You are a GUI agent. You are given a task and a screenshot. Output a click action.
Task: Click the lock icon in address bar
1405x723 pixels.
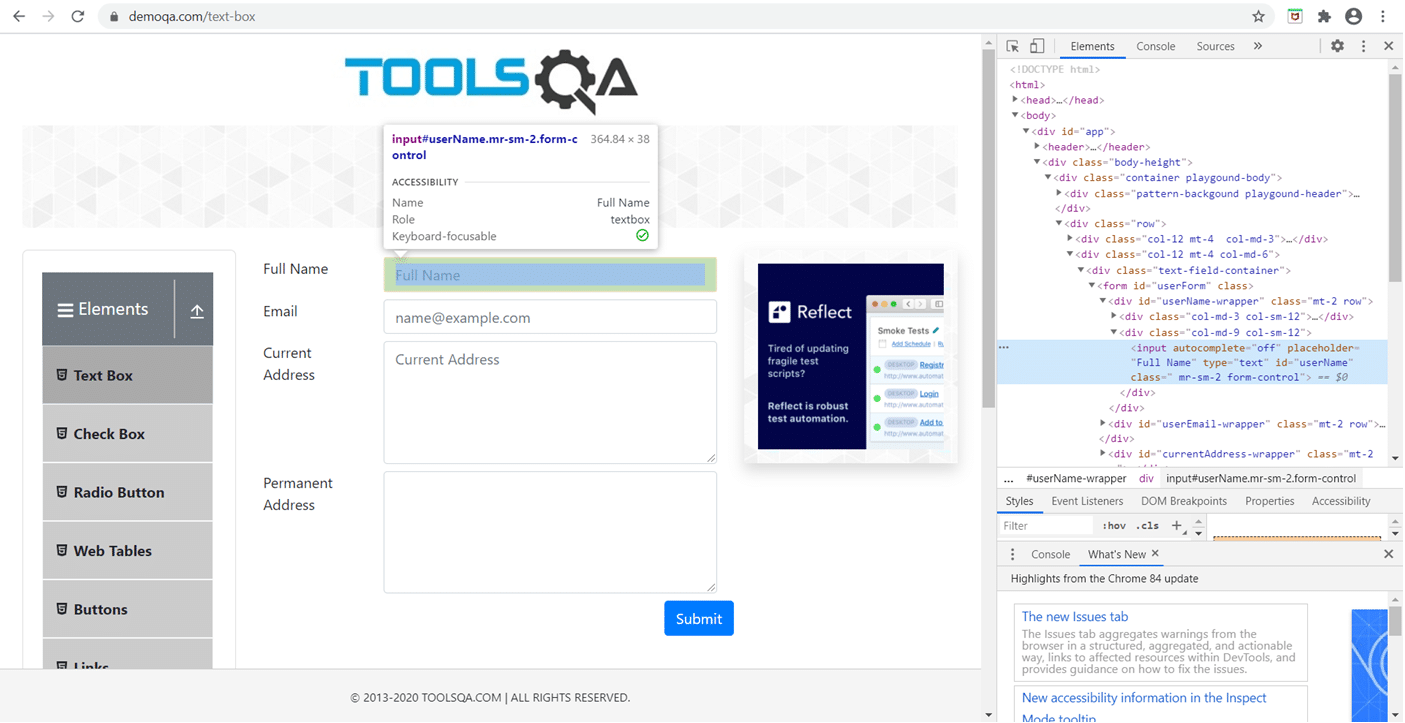click(113, 17)
